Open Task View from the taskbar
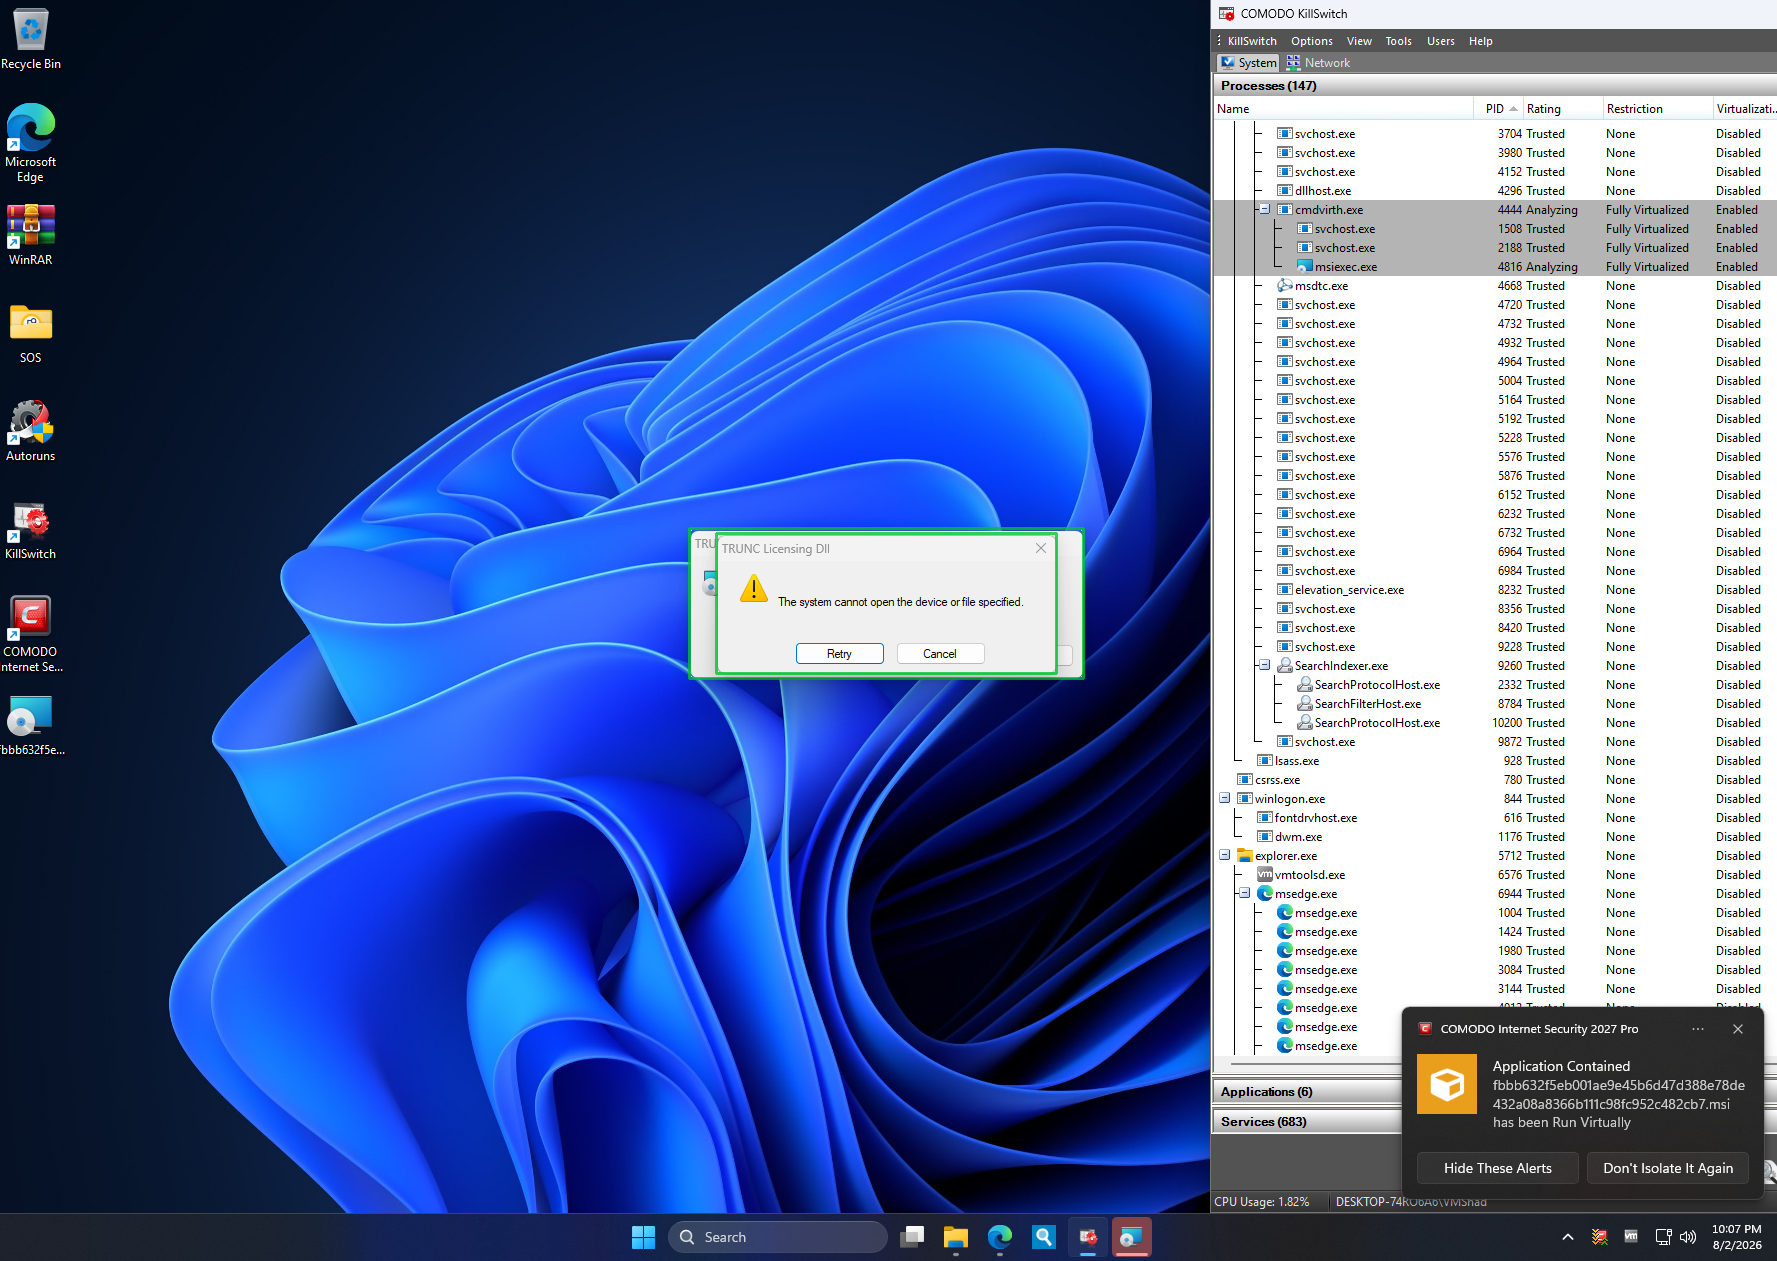This screenshot has height=1261, width=1777. pos(912,1237)
